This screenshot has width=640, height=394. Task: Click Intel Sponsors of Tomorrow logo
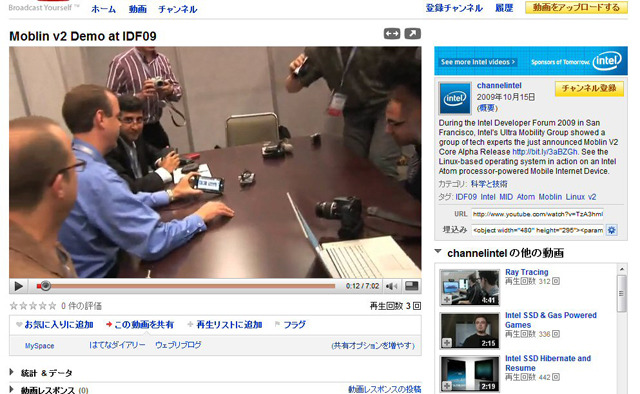pyautogui.click(x=577, y=62)
